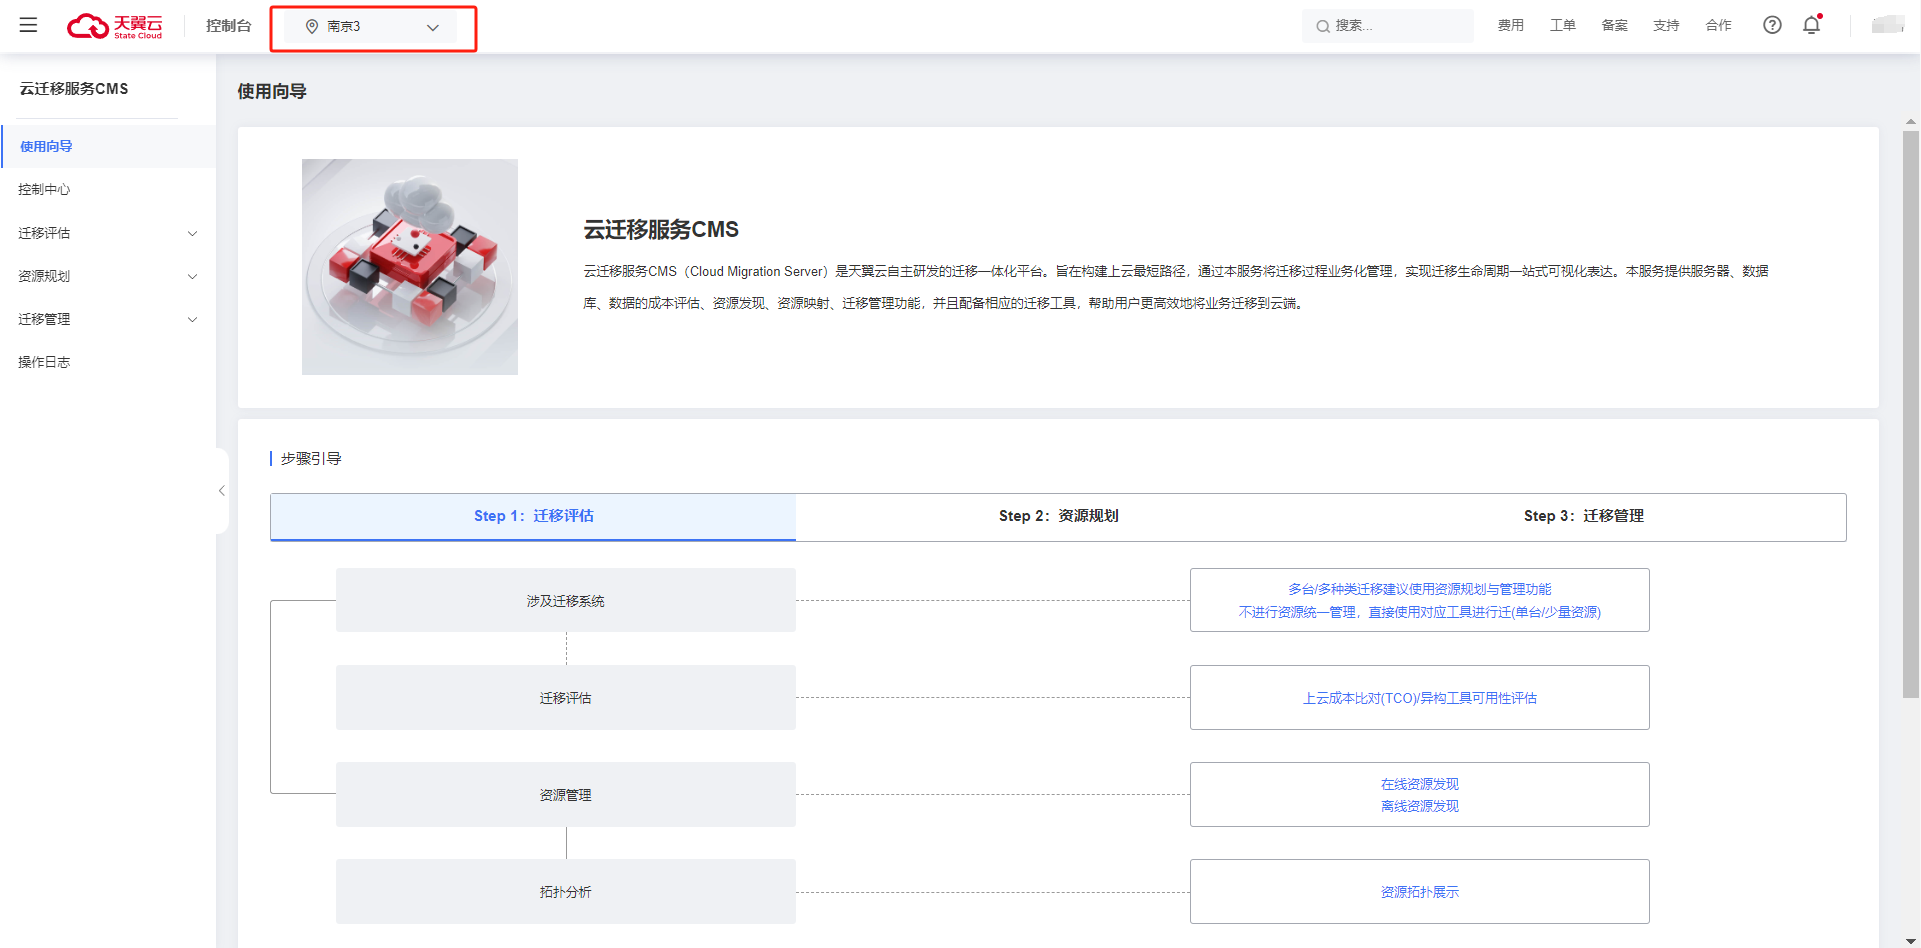Viewport: 1921px width, 948px height.
Task: Open the 南京3 region dropdown
Action: coord(372,27)
